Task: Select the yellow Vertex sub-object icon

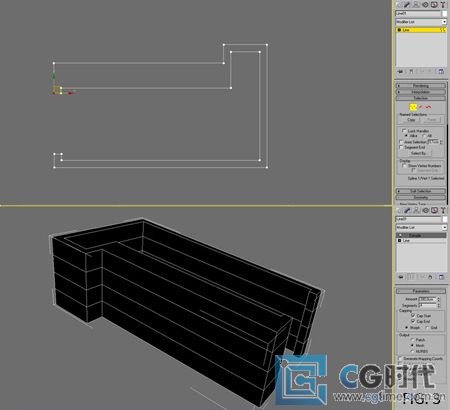Action: [413, 107]
